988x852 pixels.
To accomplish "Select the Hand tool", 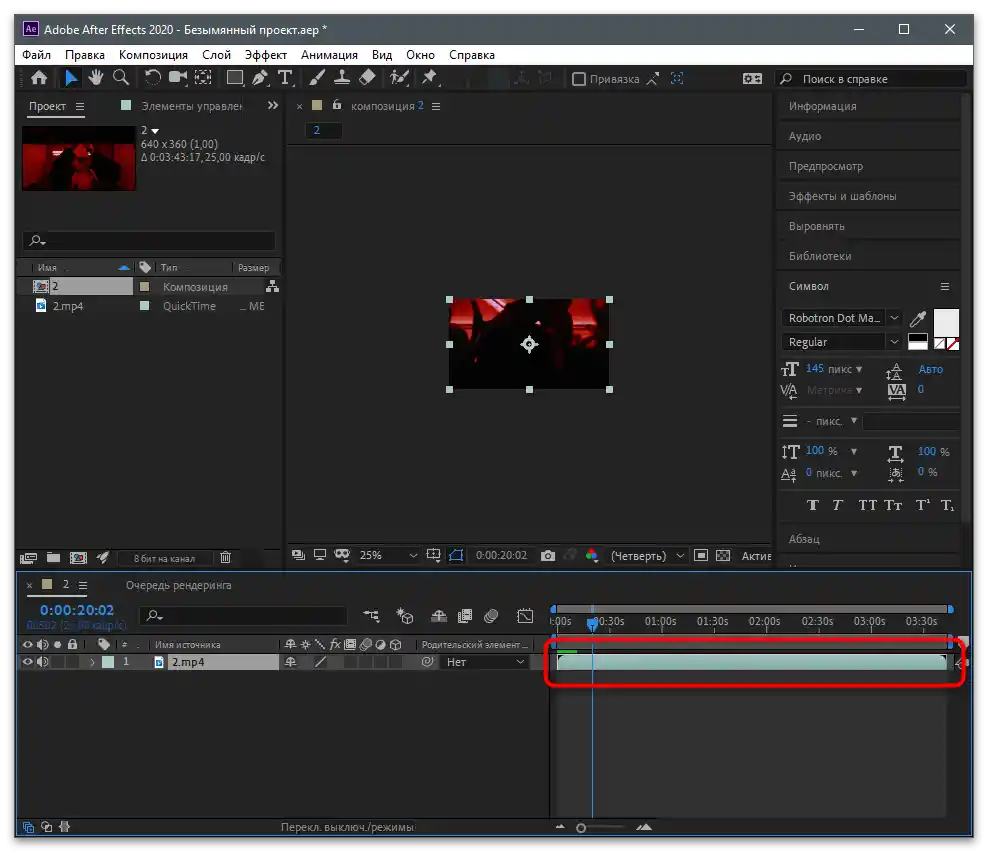I will click(x=96, y=78).
